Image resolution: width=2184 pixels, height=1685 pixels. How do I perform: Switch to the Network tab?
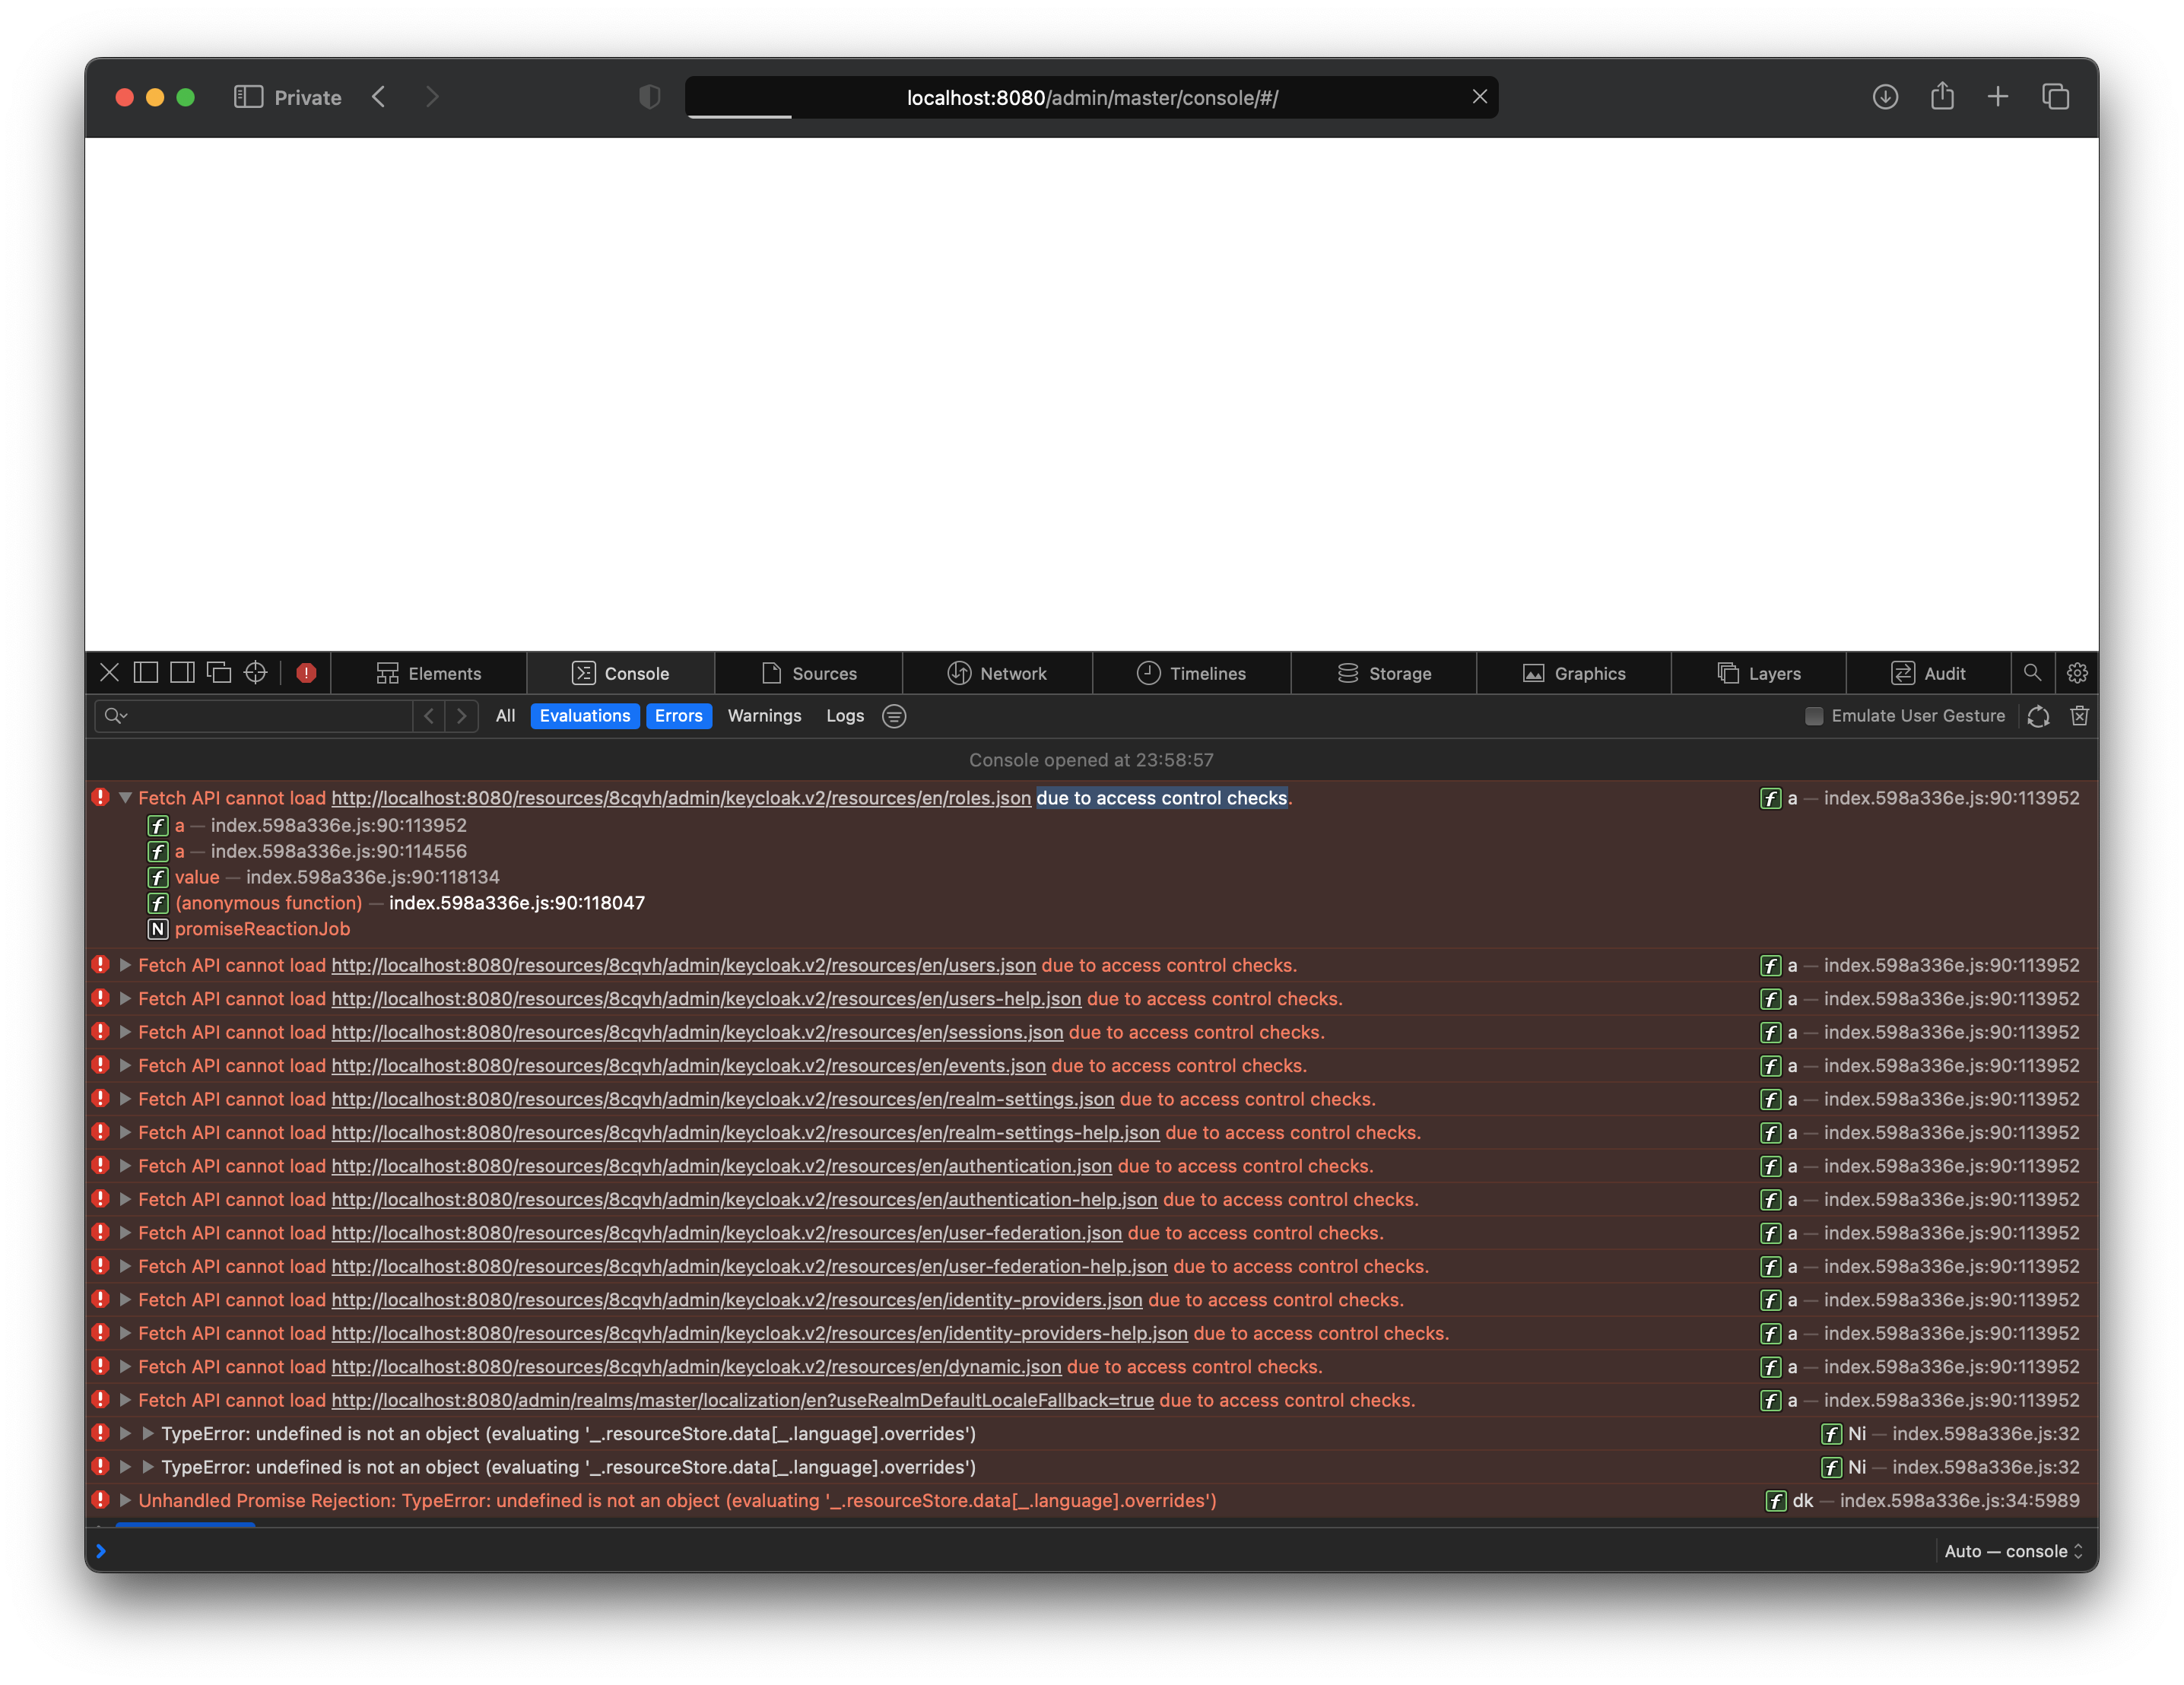tap(997, 673)
